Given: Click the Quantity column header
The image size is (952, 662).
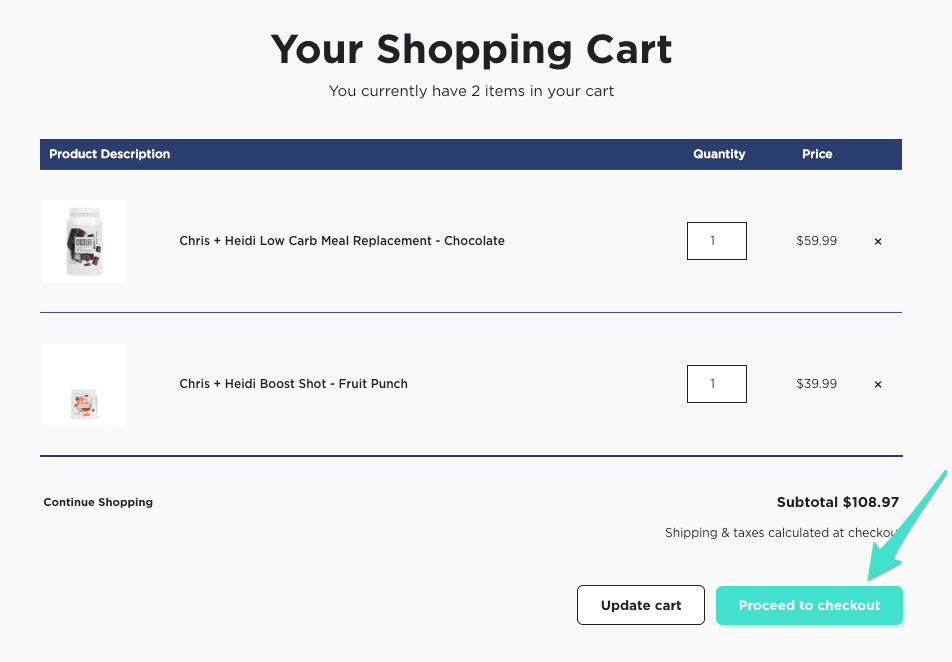Looking at the screenshot, I should click(719, 154).
